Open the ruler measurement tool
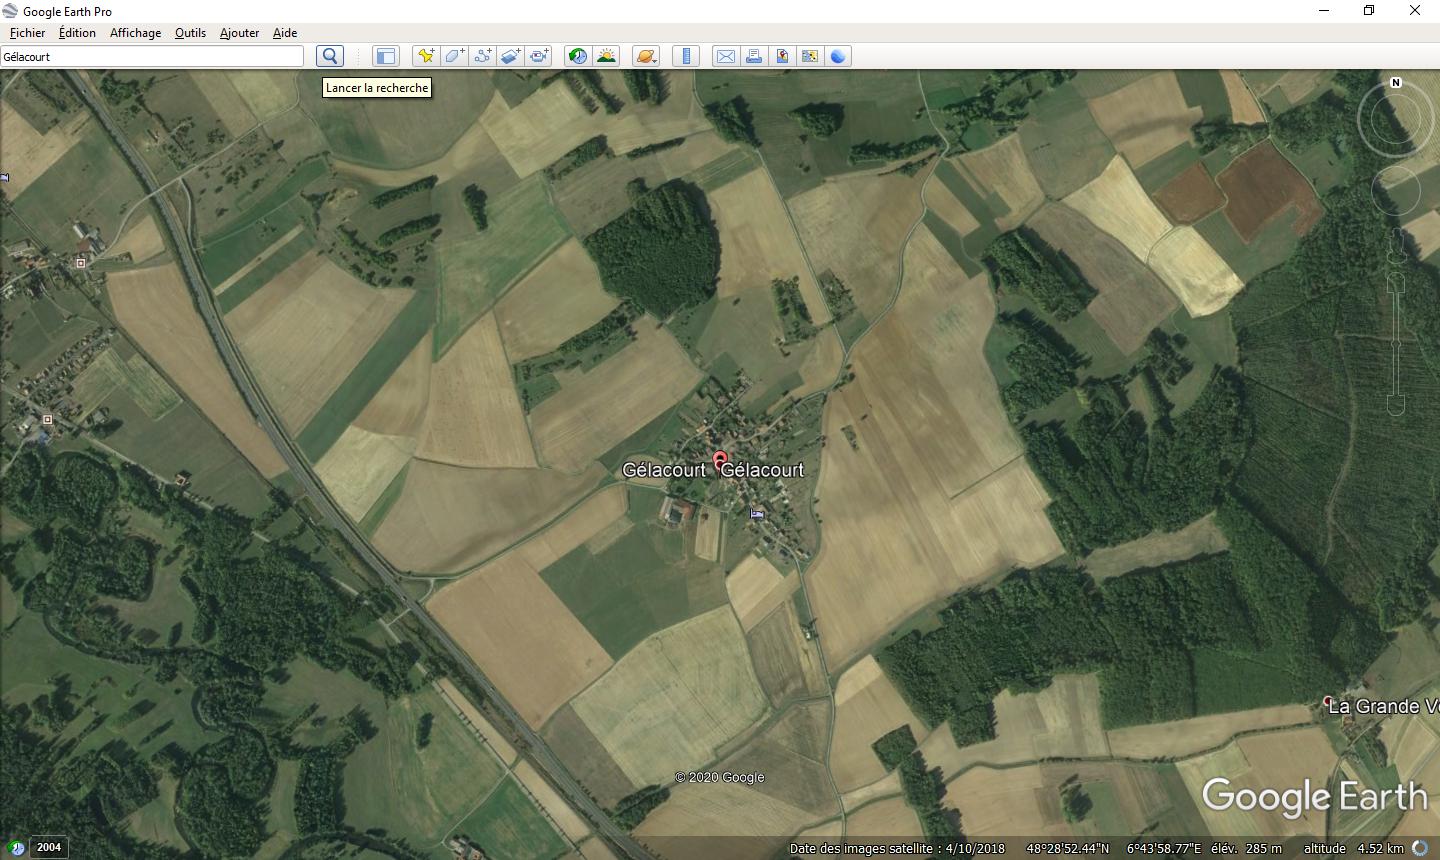The height and width of the screenshot is (860, 1440). (686, 56)
